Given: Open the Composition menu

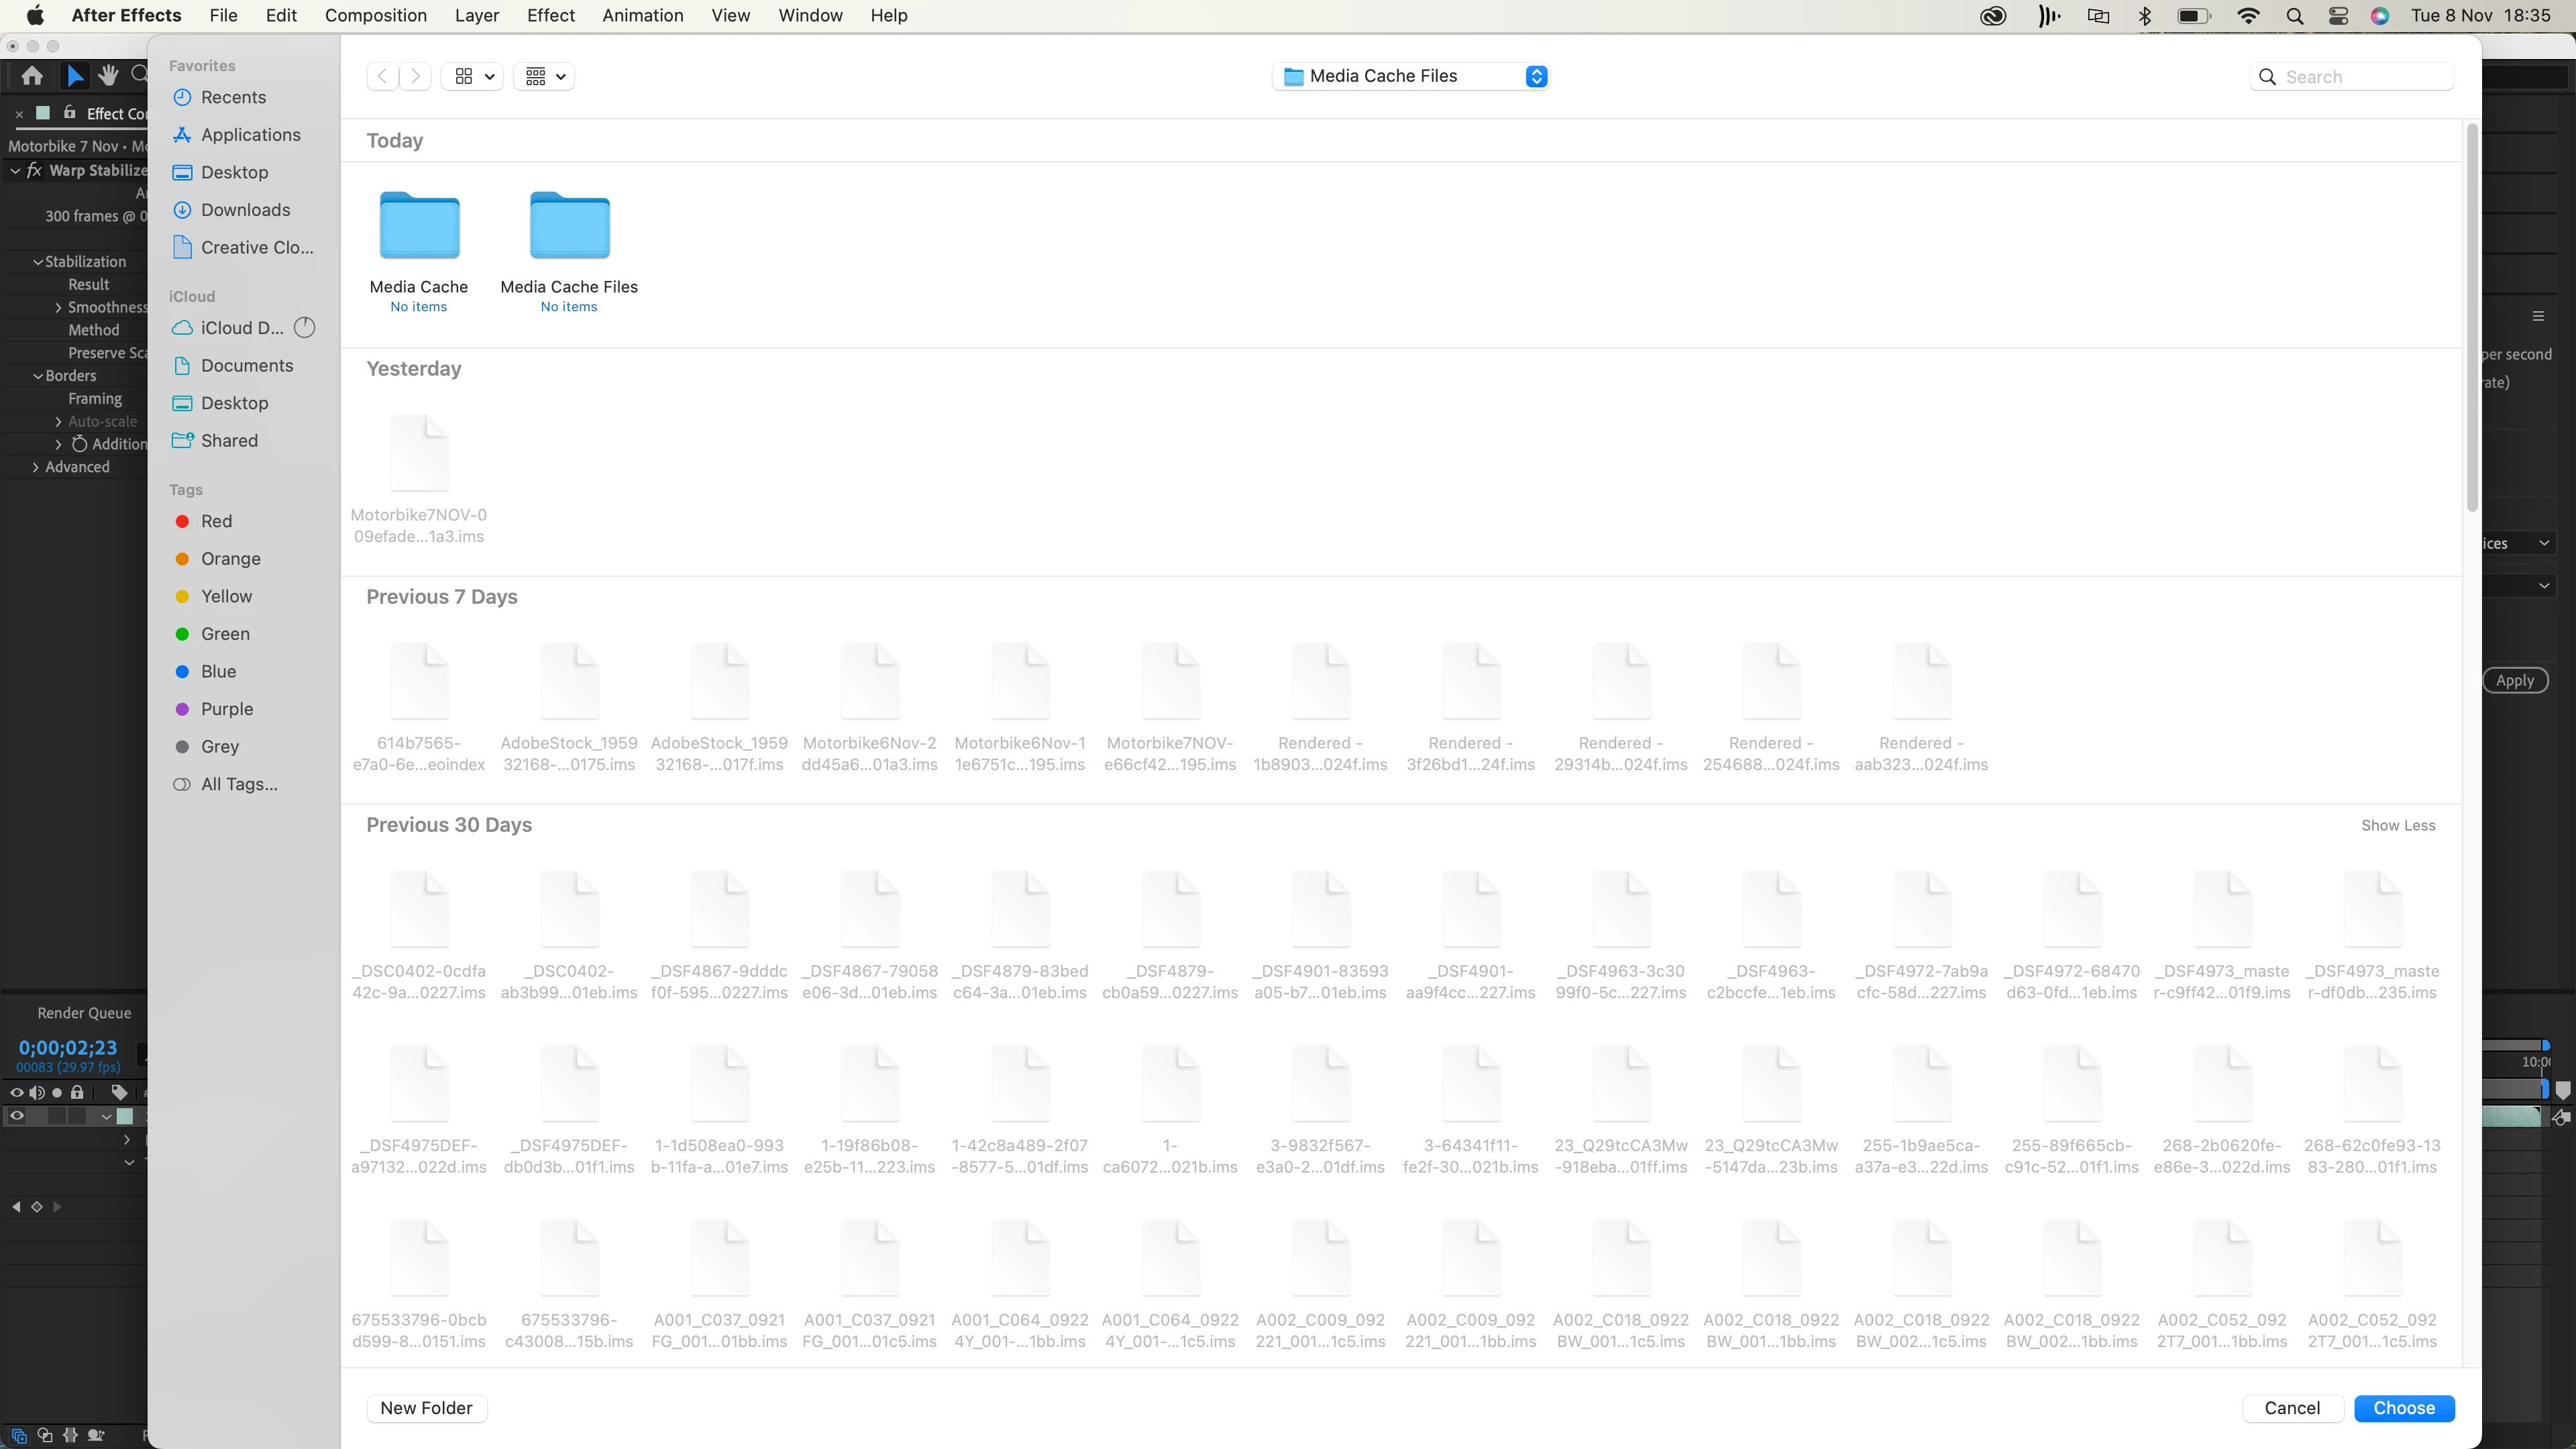Looking at the screenshot, I should coord(375,16).
